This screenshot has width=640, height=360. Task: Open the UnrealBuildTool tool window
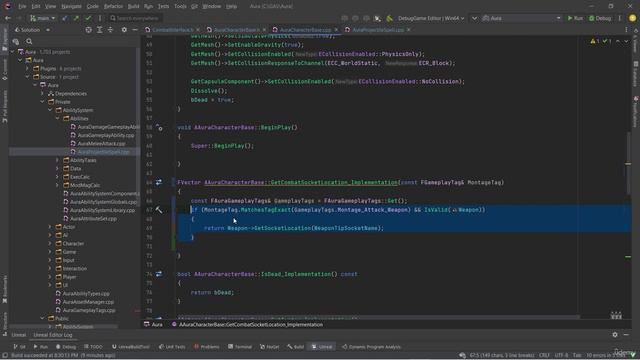(x=131, y=347)
